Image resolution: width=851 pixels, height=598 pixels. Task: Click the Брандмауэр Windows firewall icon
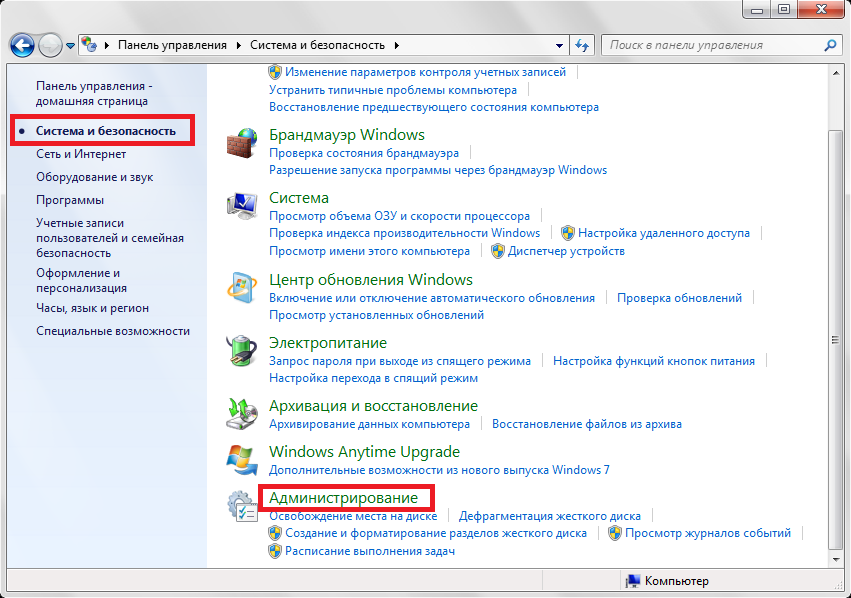242,143
